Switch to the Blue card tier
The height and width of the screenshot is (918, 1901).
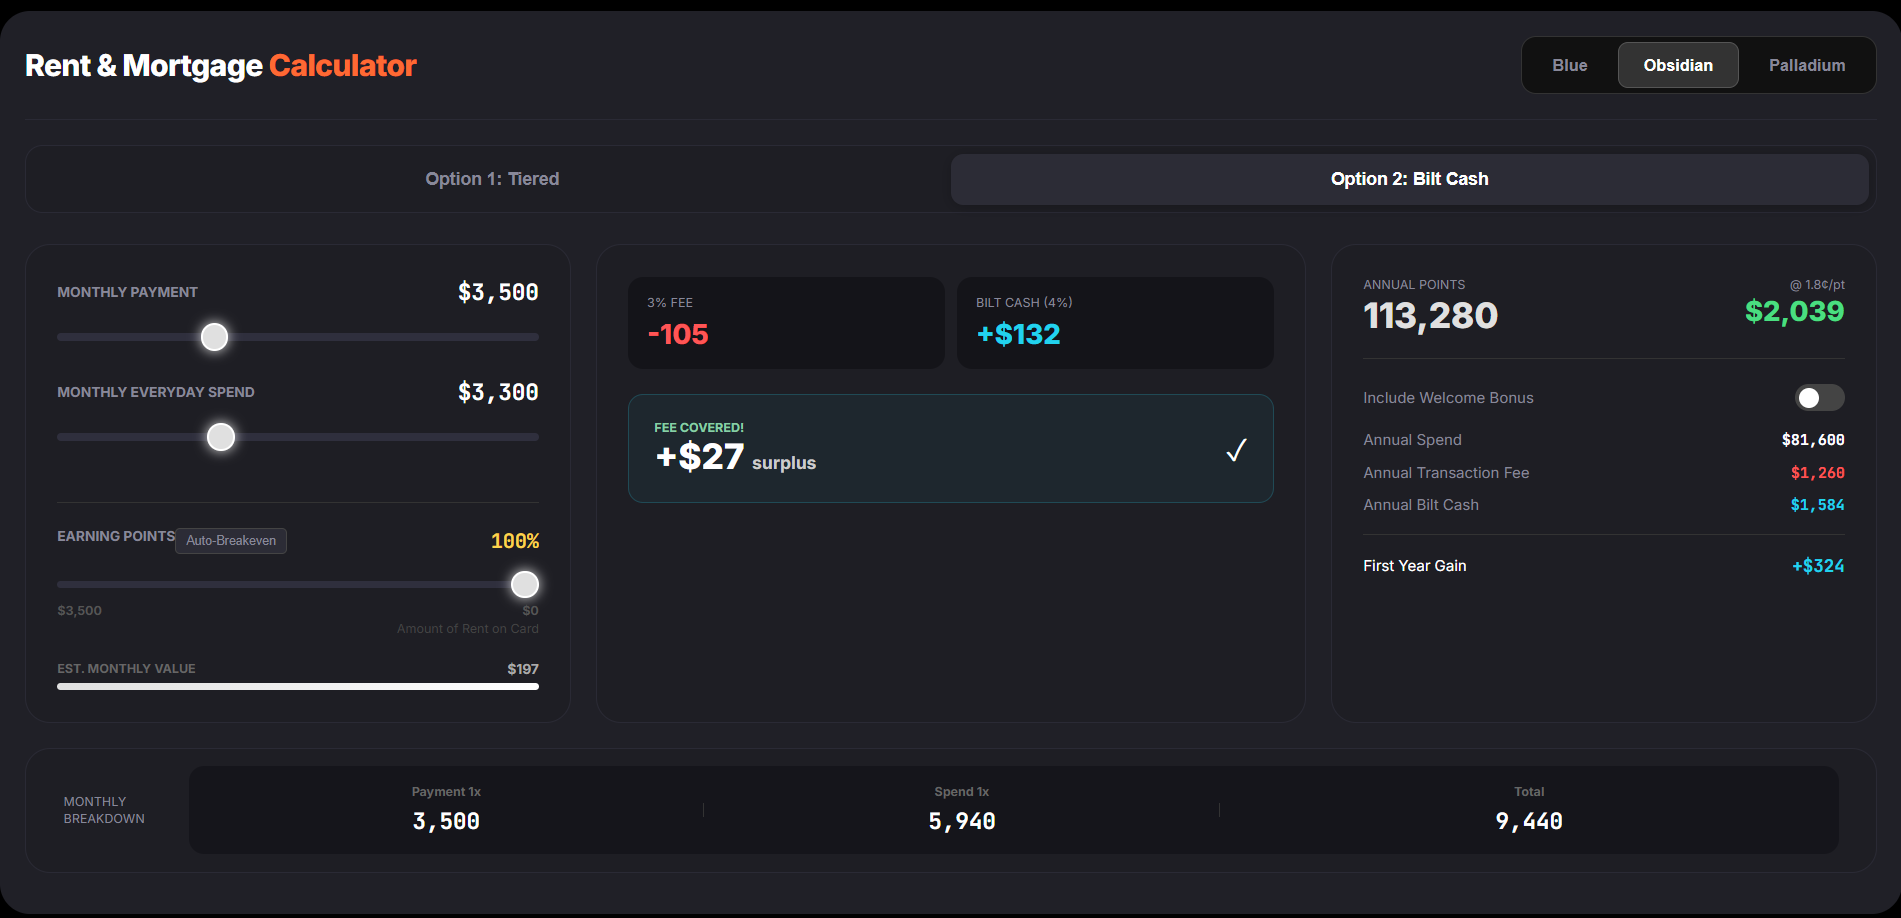pyautogui.click(x=1569, y=65)
